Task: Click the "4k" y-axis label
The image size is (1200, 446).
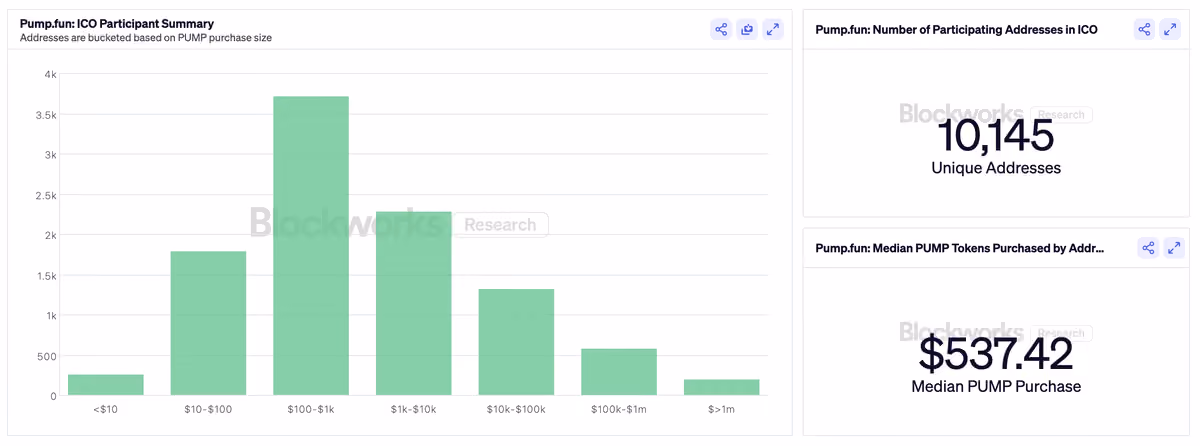Action: click(x=50, y=75)
